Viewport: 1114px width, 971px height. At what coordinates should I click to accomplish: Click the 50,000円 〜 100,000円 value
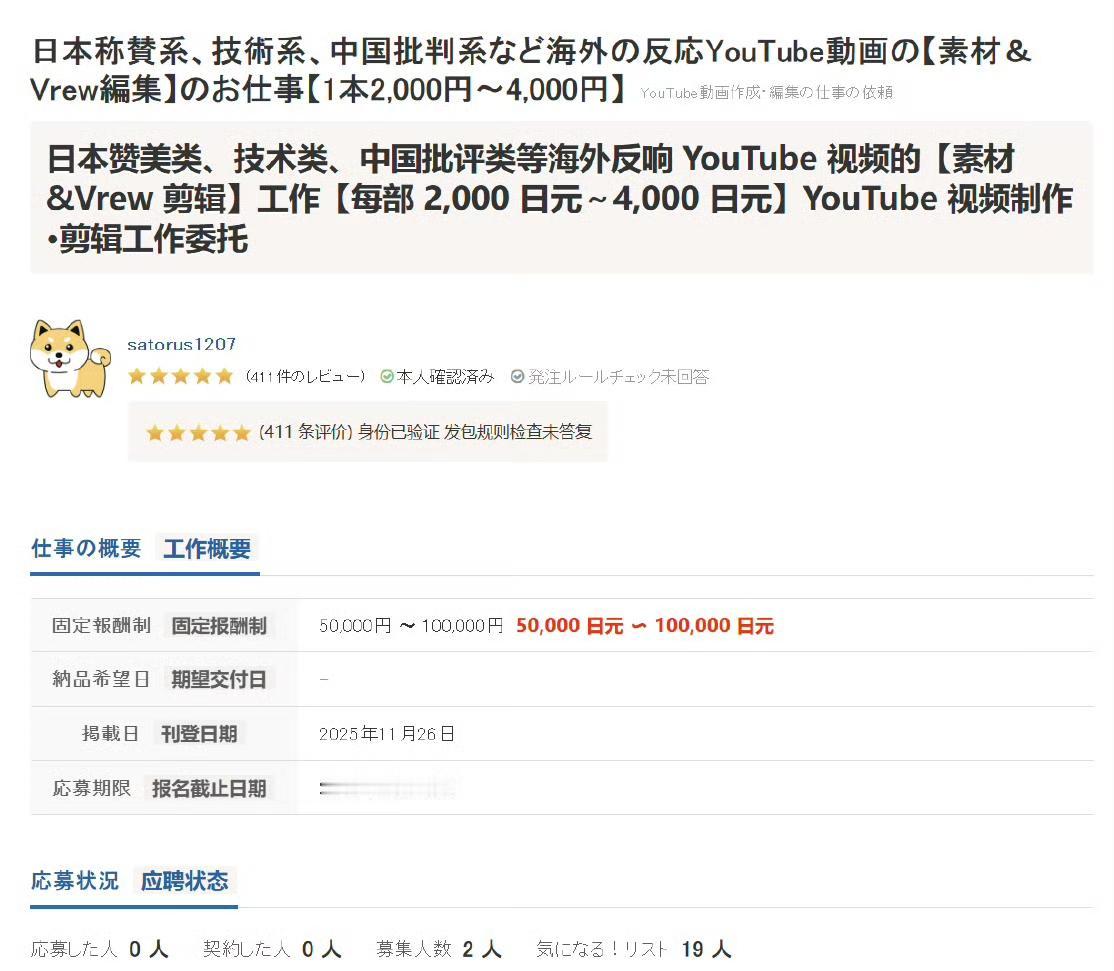(411, 625)
